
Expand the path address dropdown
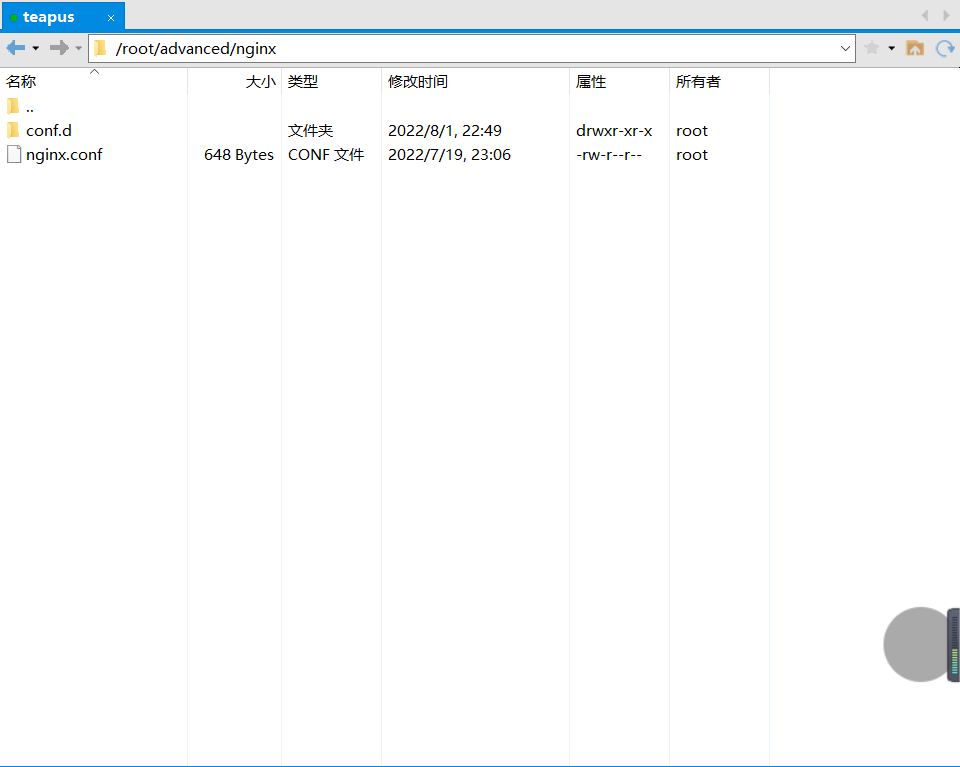point(845,48)
